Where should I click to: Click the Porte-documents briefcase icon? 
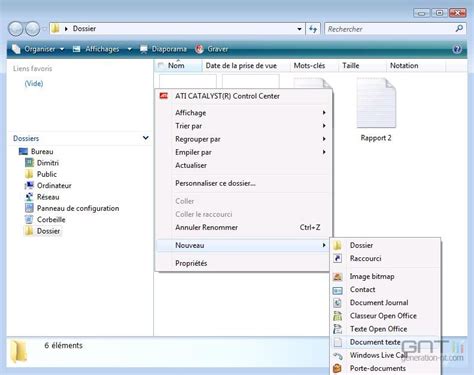pyautogui.click(x=337, y=368)
